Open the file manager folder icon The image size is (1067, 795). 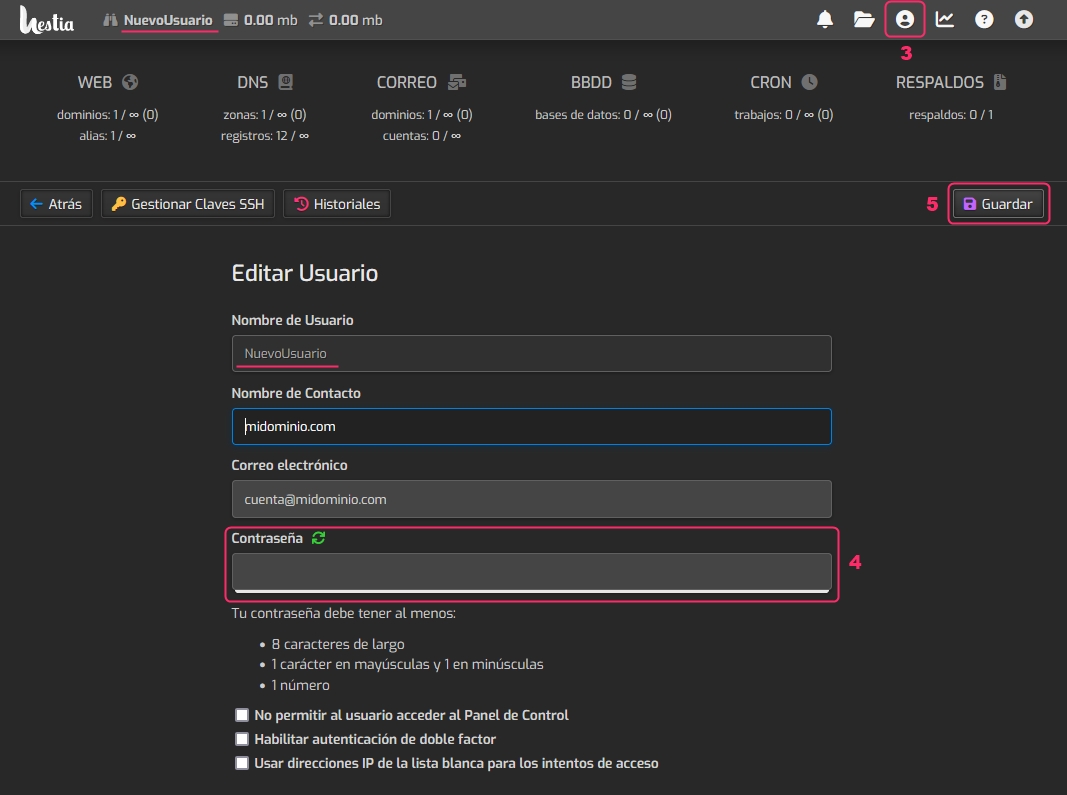pyautogui.click(x=864, y=19)
